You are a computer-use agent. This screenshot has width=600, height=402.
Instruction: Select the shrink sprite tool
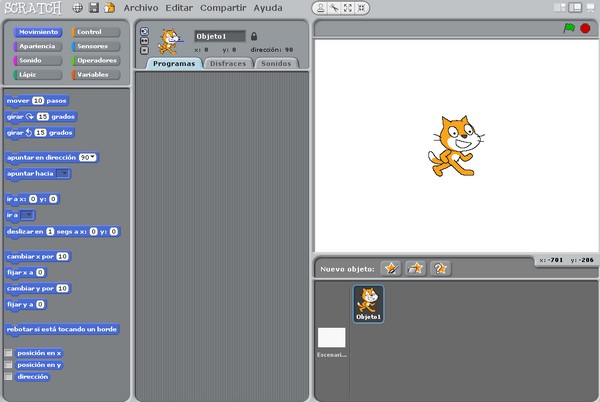coord(361,8)
